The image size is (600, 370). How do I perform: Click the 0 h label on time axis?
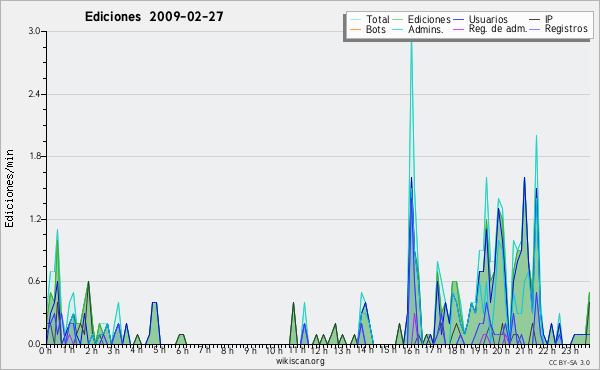(x=46, y=350)
